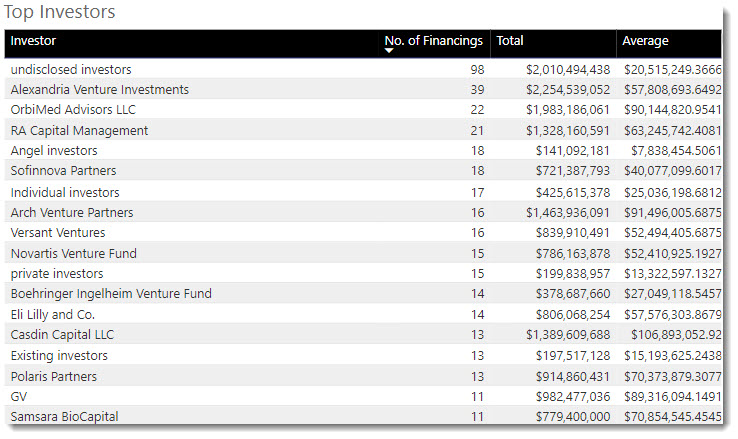Click total $141,092,181
This screenshot has height=439, width=738.
(572, 151)
